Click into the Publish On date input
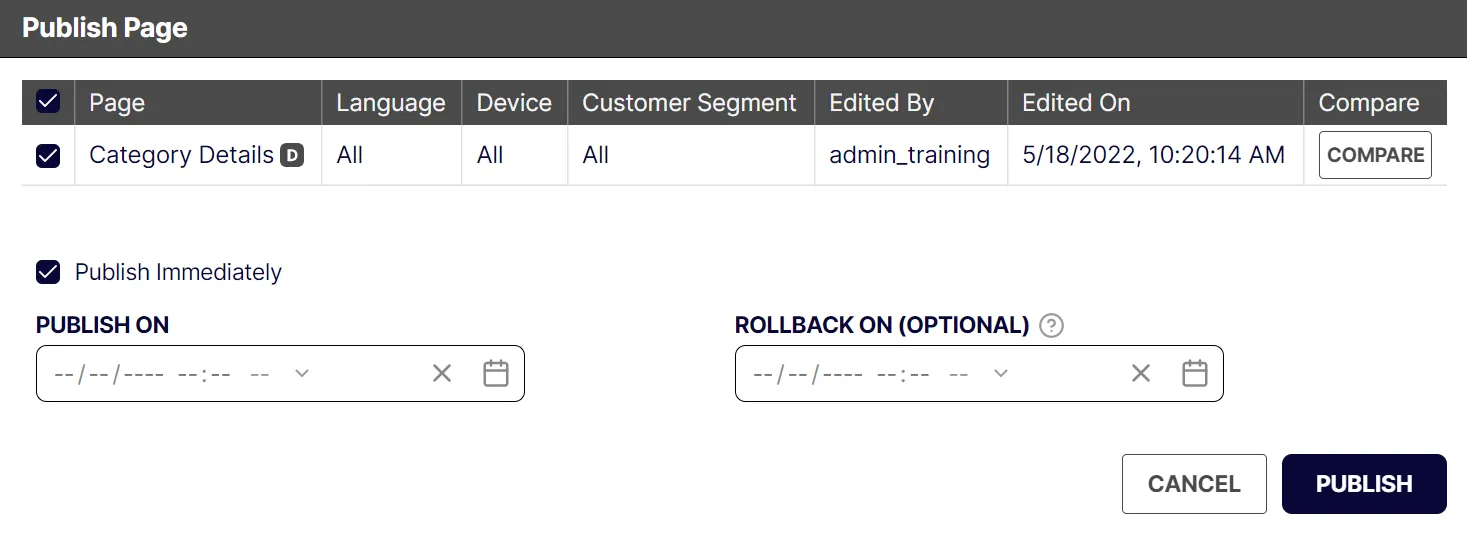Image resolution: width=1467 pixels, height=550 pixels. click(280, 373)
